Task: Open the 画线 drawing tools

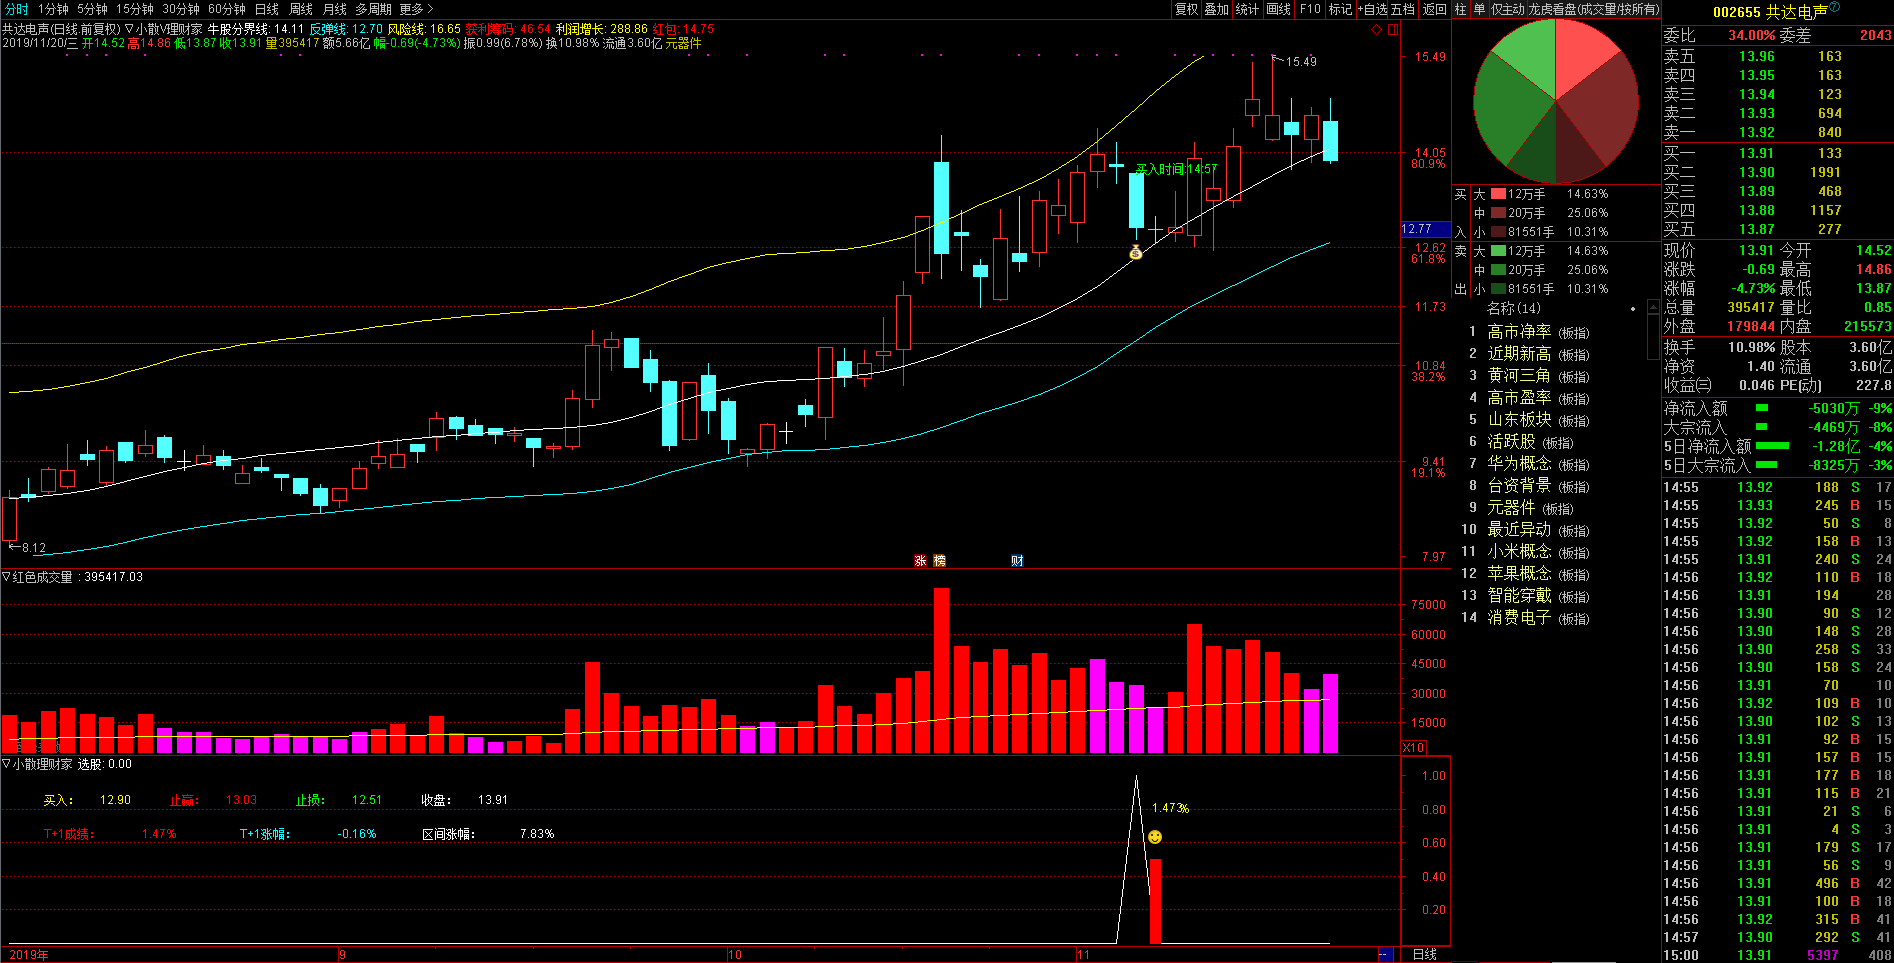Action: point(1279,9)
